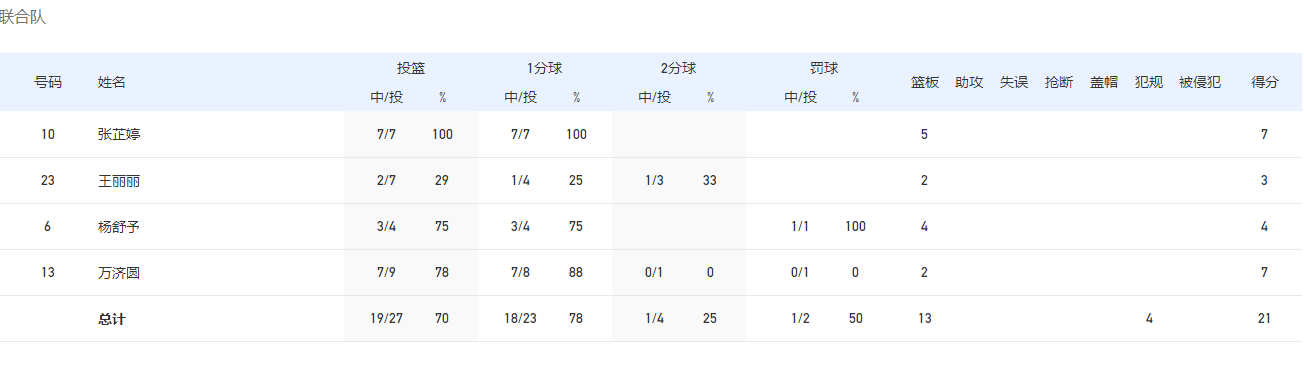Image resolution: width=1304 pixels, height=367 pixels.
Task: Click 中/投 subheader under 罚球
Action: click(801, 97)
